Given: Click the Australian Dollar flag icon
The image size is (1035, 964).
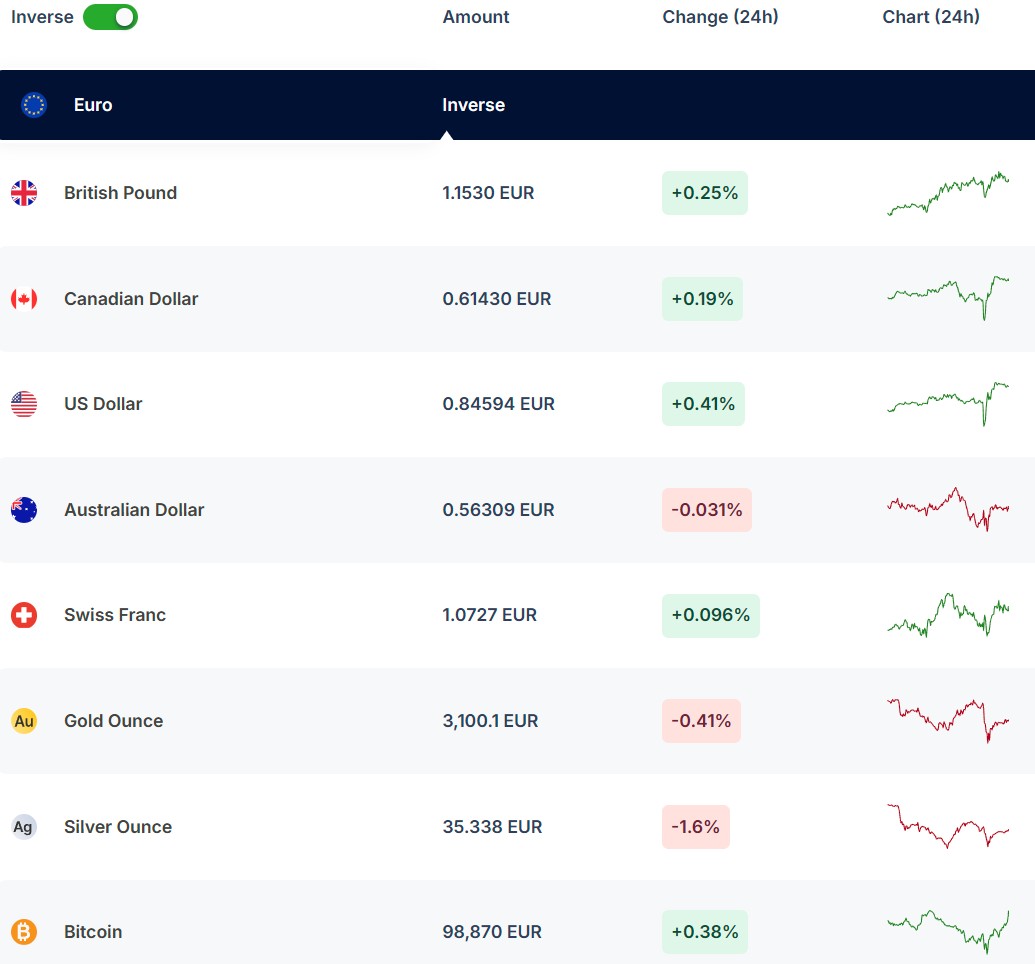Looking at the screenshot, I should point(24,510).
